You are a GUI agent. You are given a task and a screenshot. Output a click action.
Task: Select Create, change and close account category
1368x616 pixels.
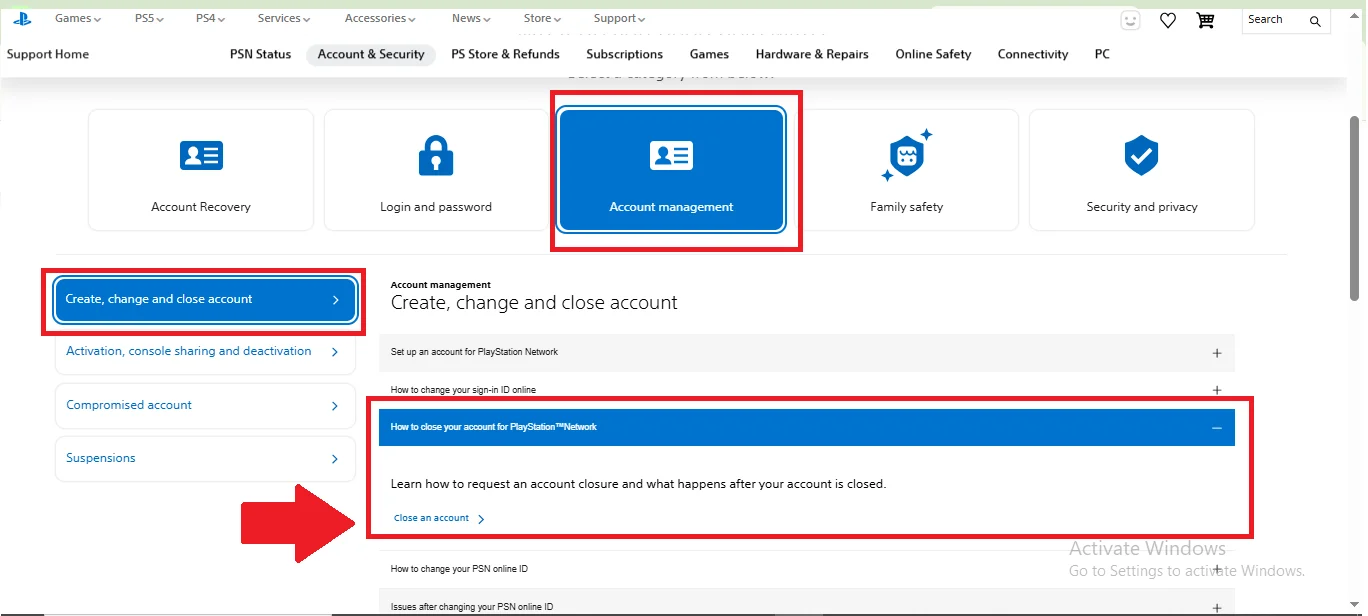point(205,300)
